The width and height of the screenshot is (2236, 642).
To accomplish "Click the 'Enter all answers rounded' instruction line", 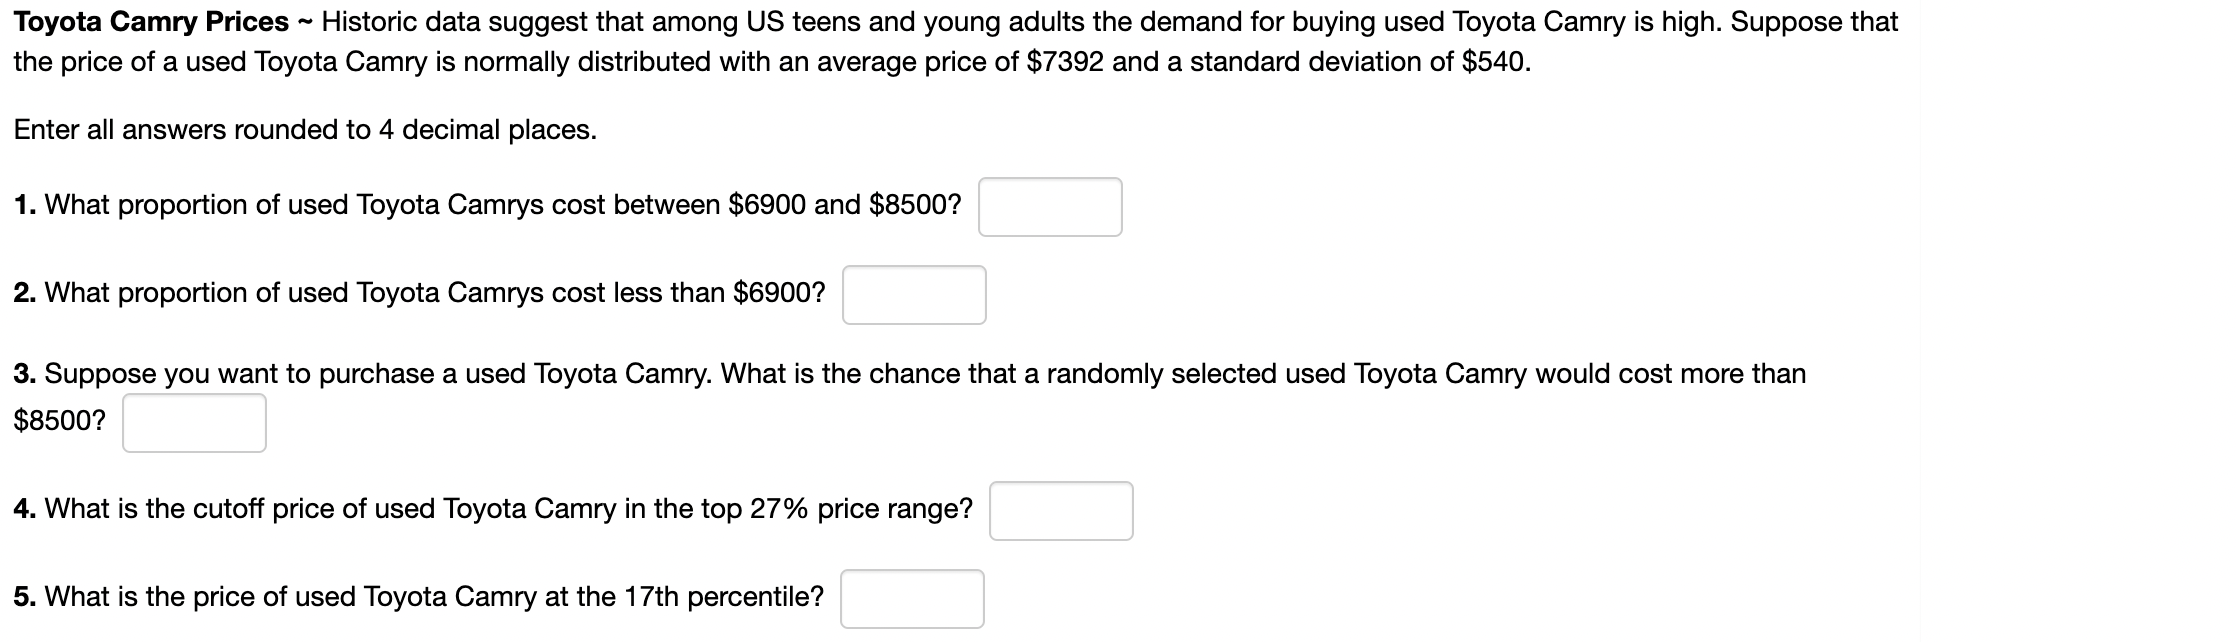I will coord(305,130).
